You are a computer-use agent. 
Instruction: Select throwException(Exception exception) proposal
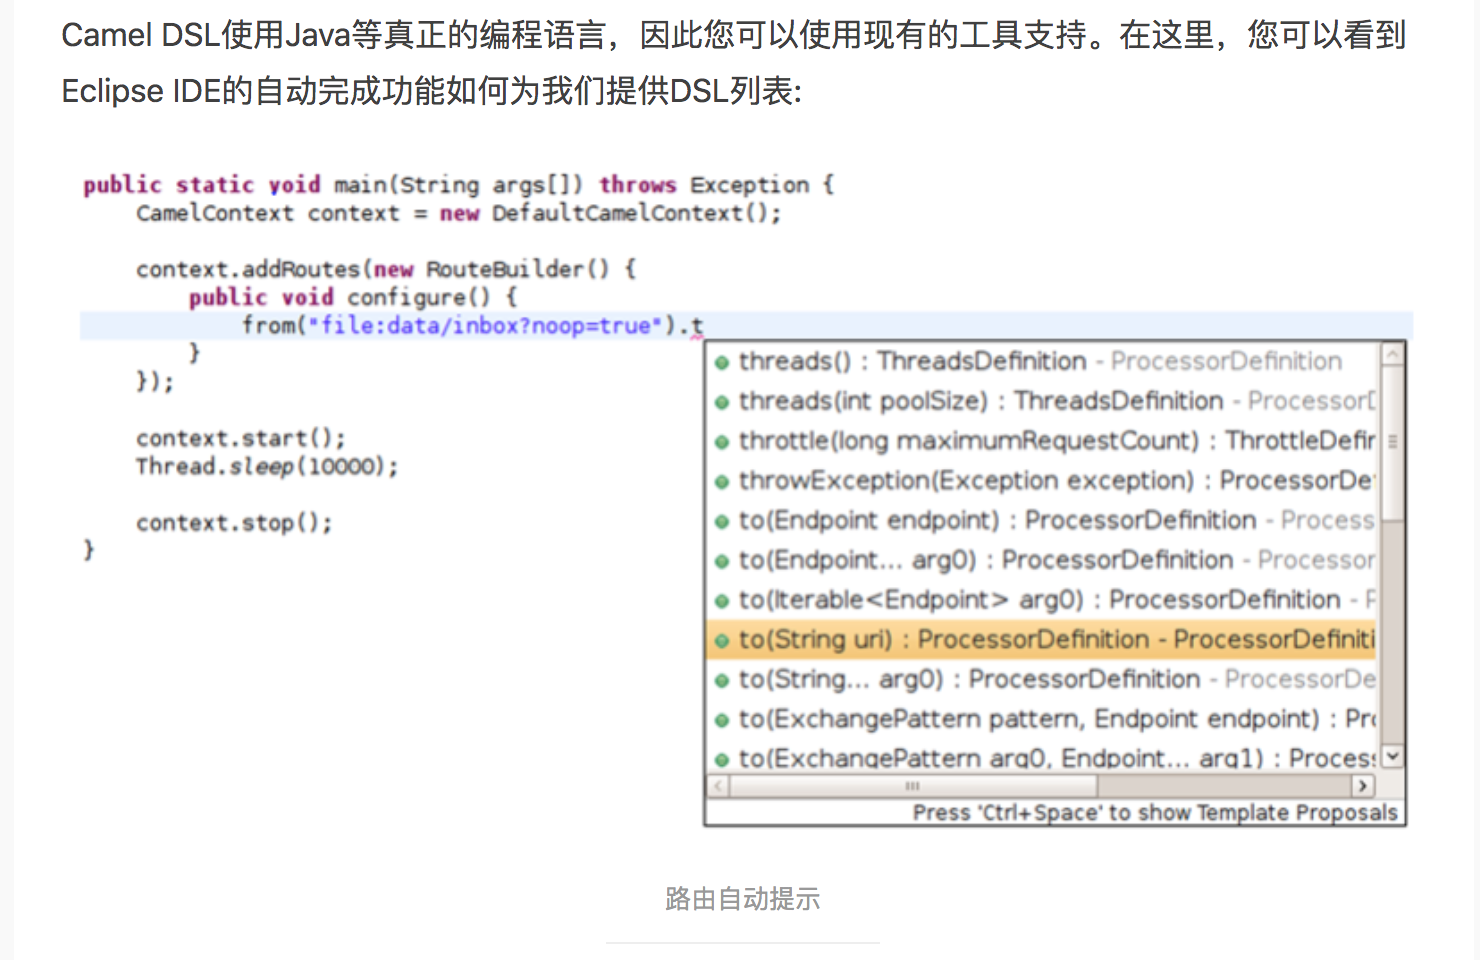(x=1042, y=481)
